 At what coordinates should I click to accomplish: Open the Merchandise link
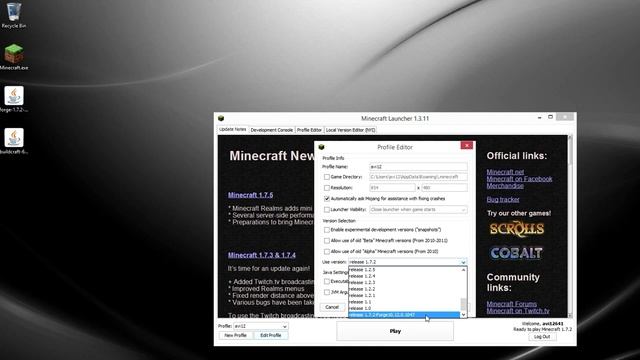[x=505, y=186]
